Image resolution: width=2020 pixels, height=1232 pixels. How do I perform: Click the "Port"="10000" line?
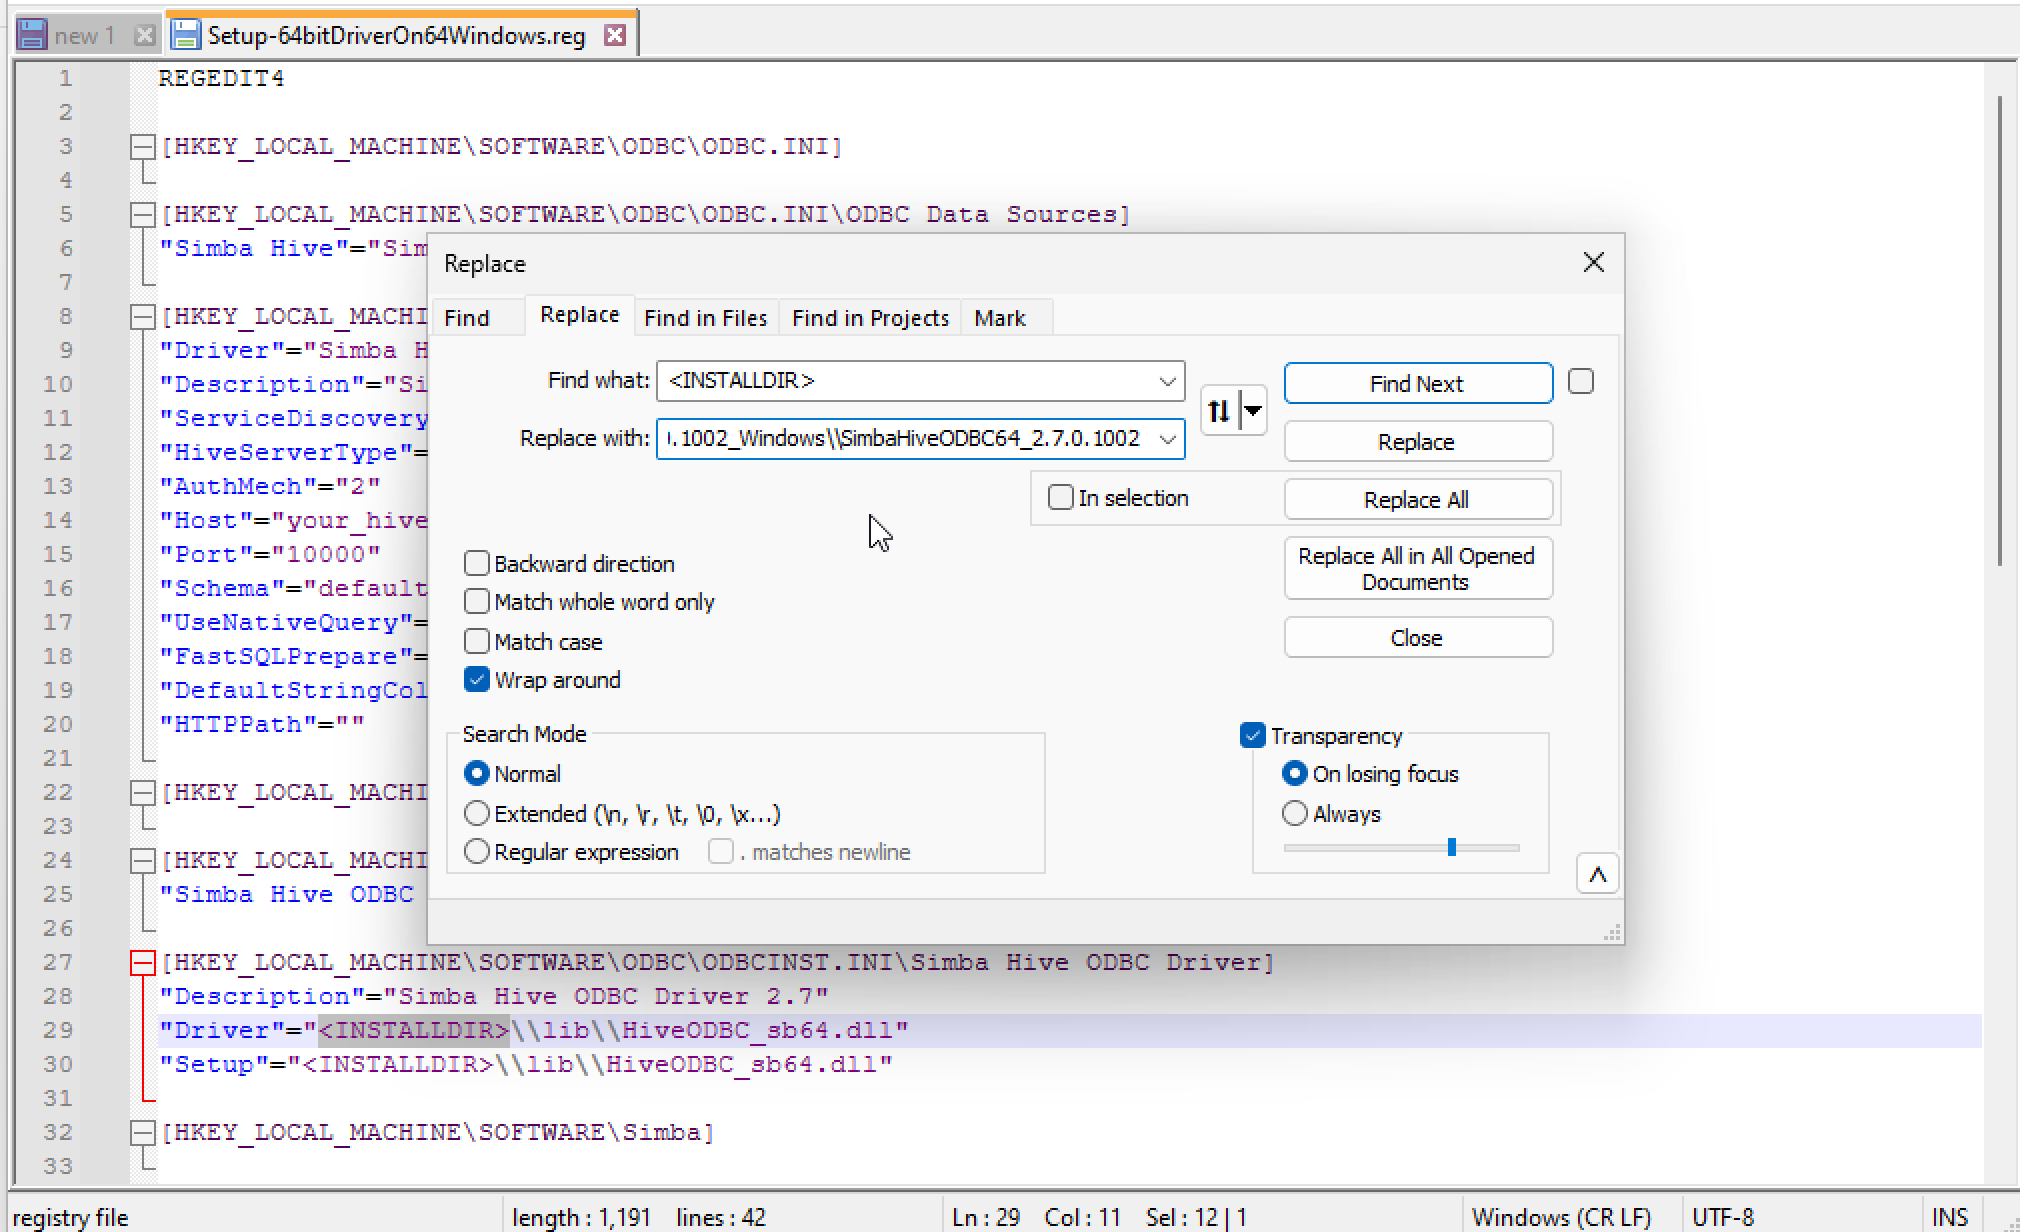point(270,555)
